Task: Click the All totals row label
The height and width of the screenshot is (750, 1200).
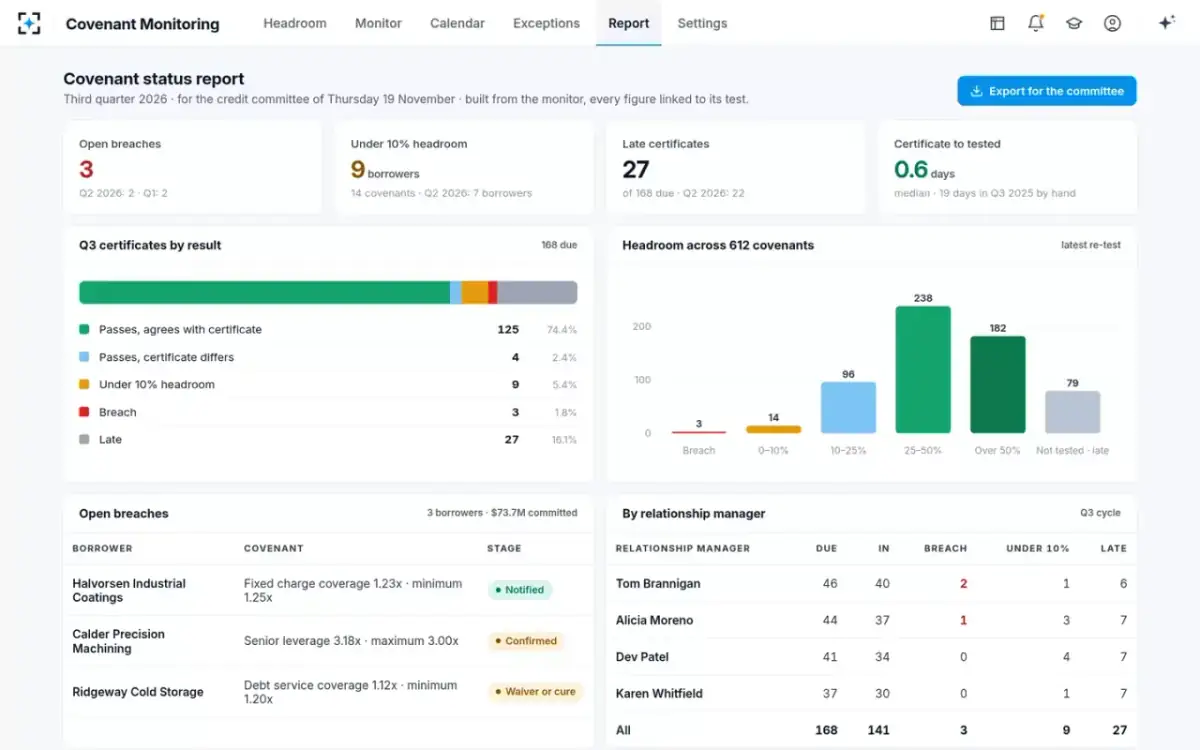Action: (623, 730)
